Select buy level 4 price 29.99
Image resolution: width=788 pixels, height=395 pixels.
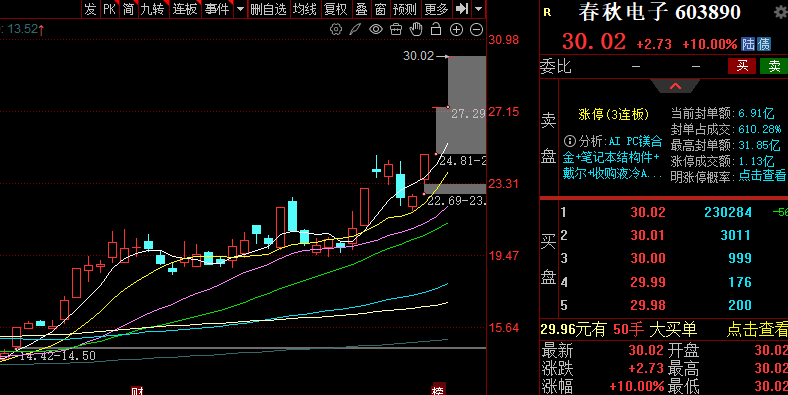coord(648,282)
